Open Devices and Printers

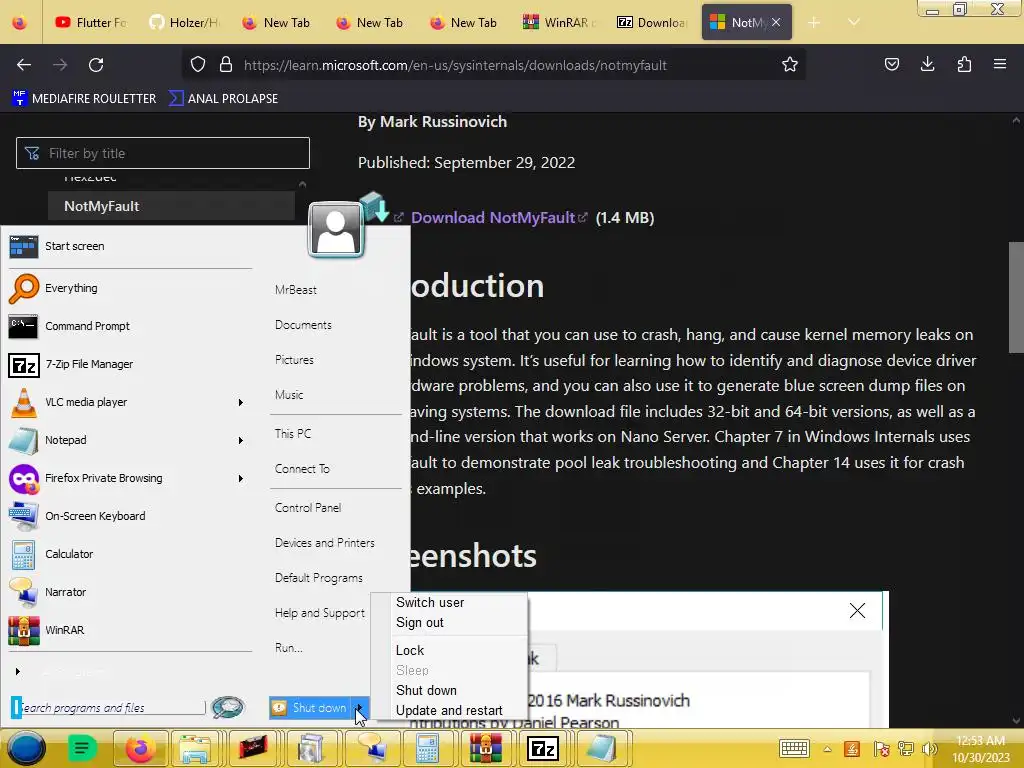(x=325, y=543)
